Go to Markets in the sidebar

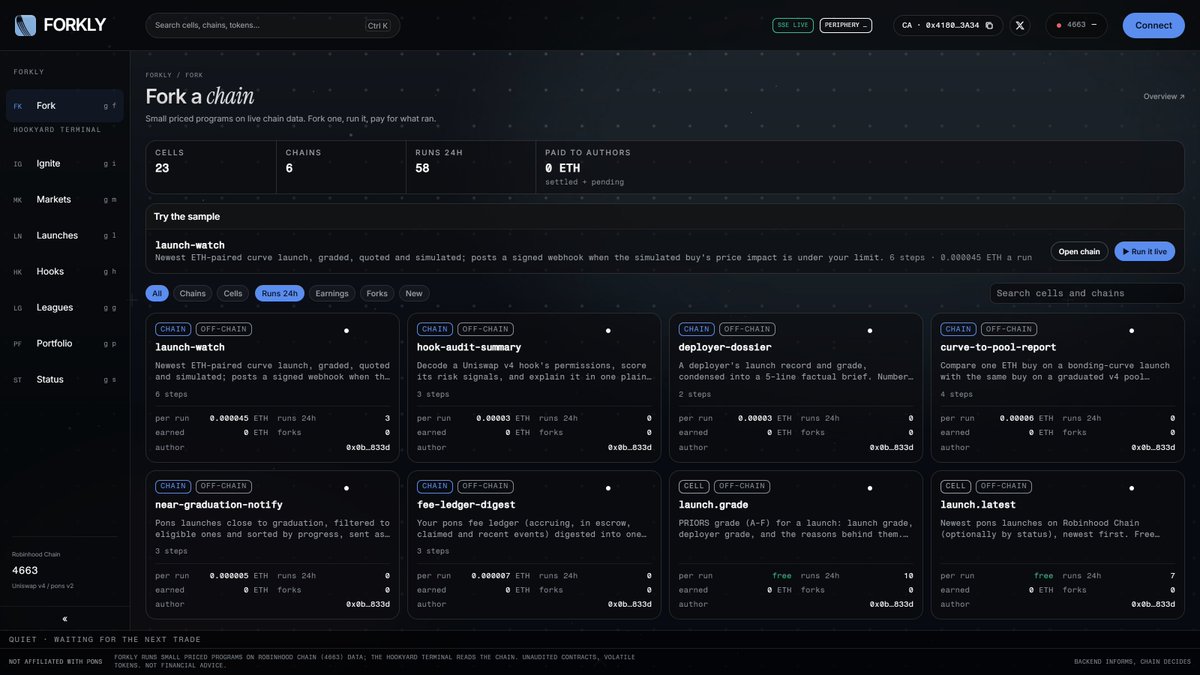pyautogui.click(x=64, y=199)
